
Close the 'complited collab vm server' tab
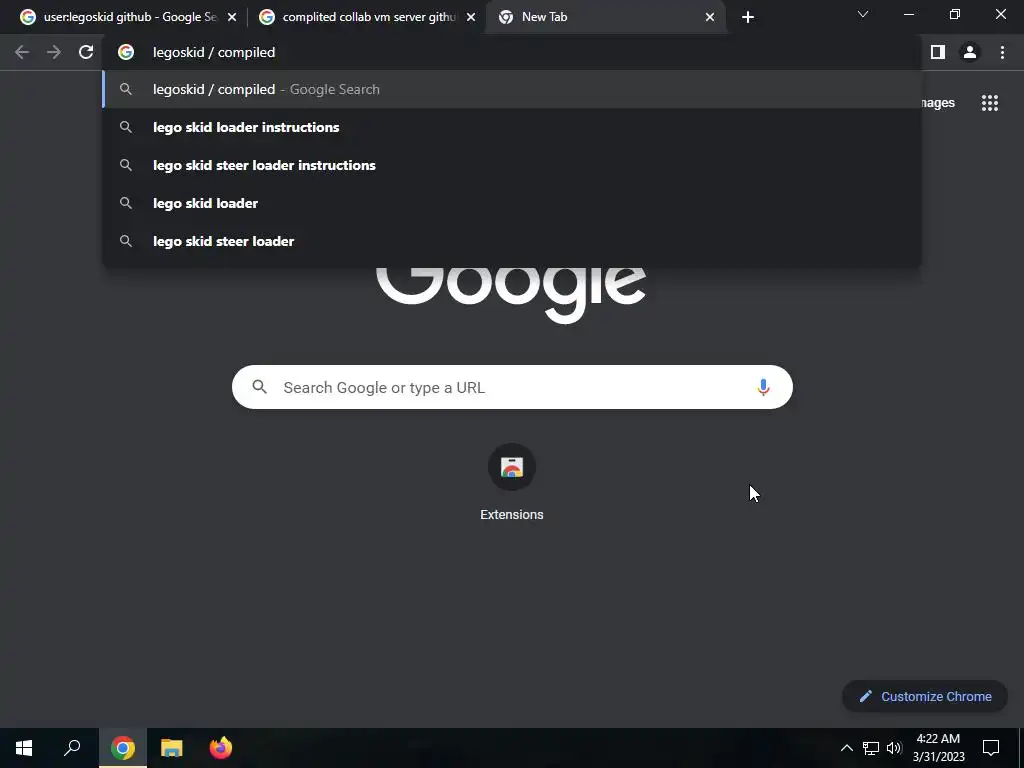(471, 17)
